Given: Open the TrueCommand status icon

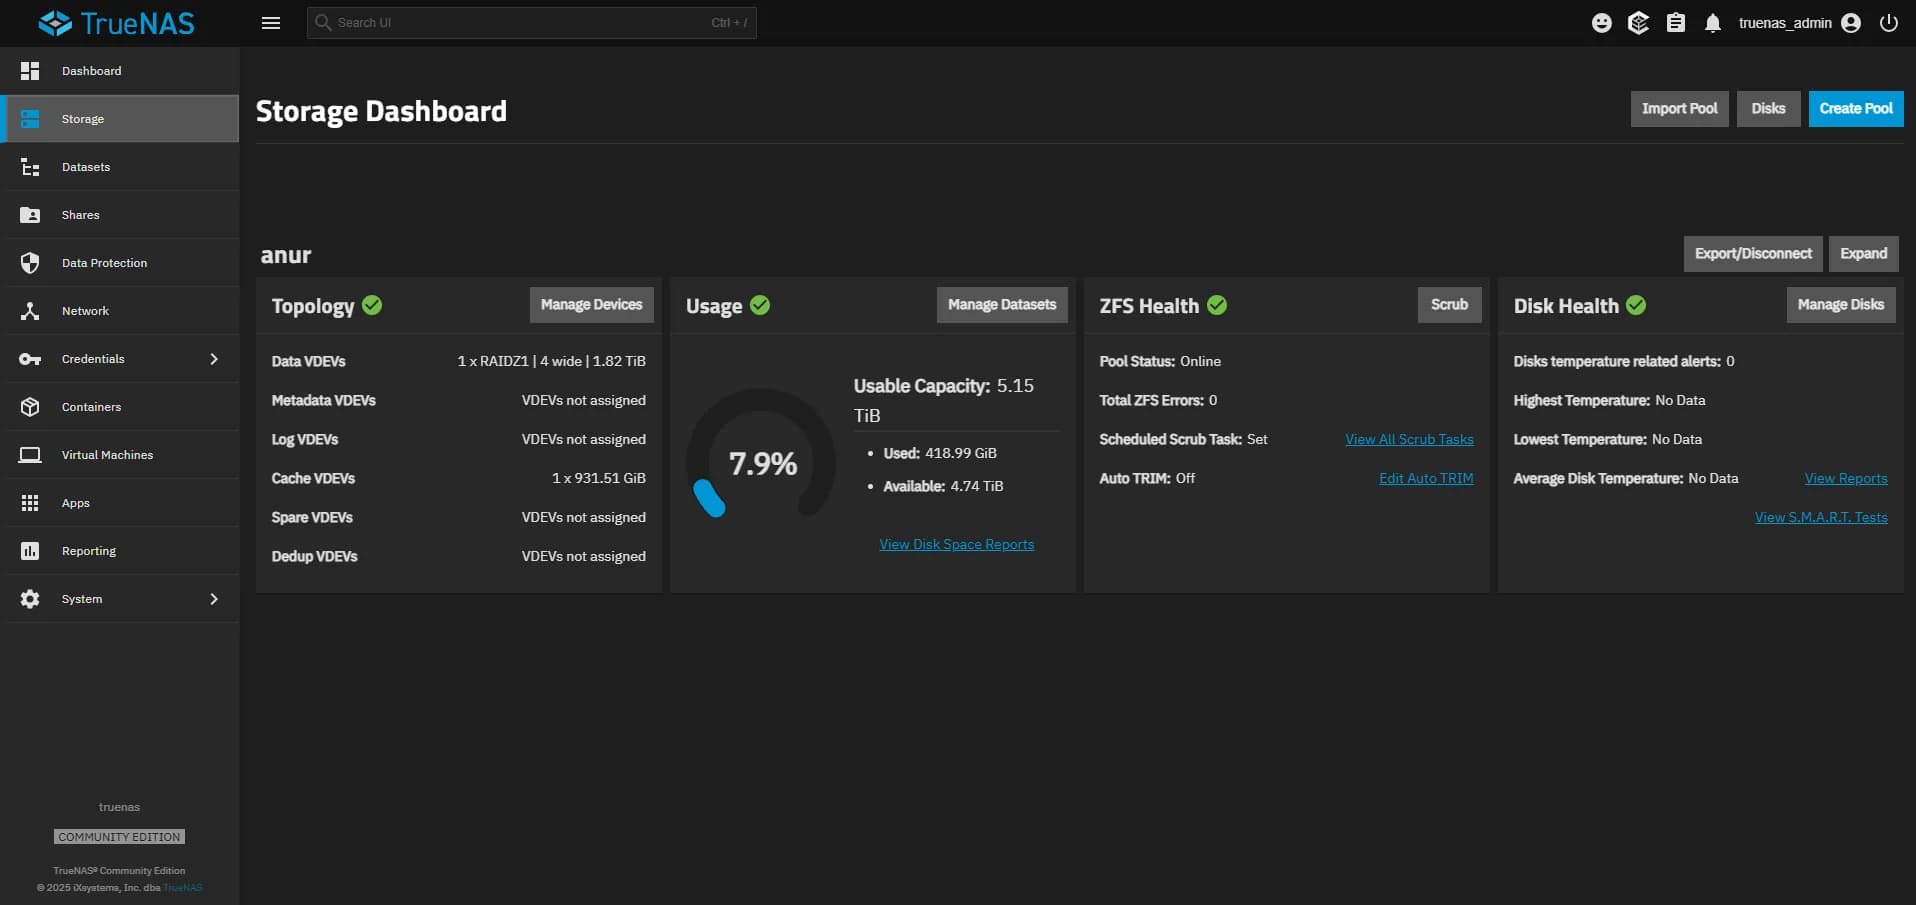Looking at the screenshot, I should point(1639,22).
